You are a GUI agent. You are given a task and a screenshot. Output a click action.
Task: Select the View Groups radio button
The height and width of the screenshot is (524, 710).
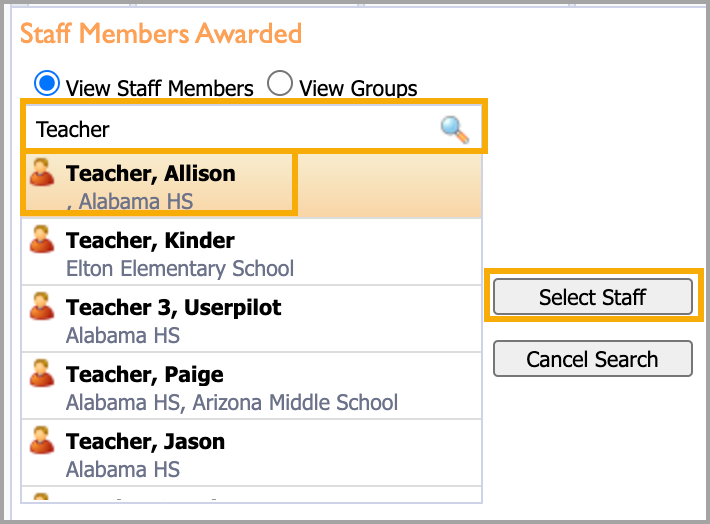tap(279, 83)
